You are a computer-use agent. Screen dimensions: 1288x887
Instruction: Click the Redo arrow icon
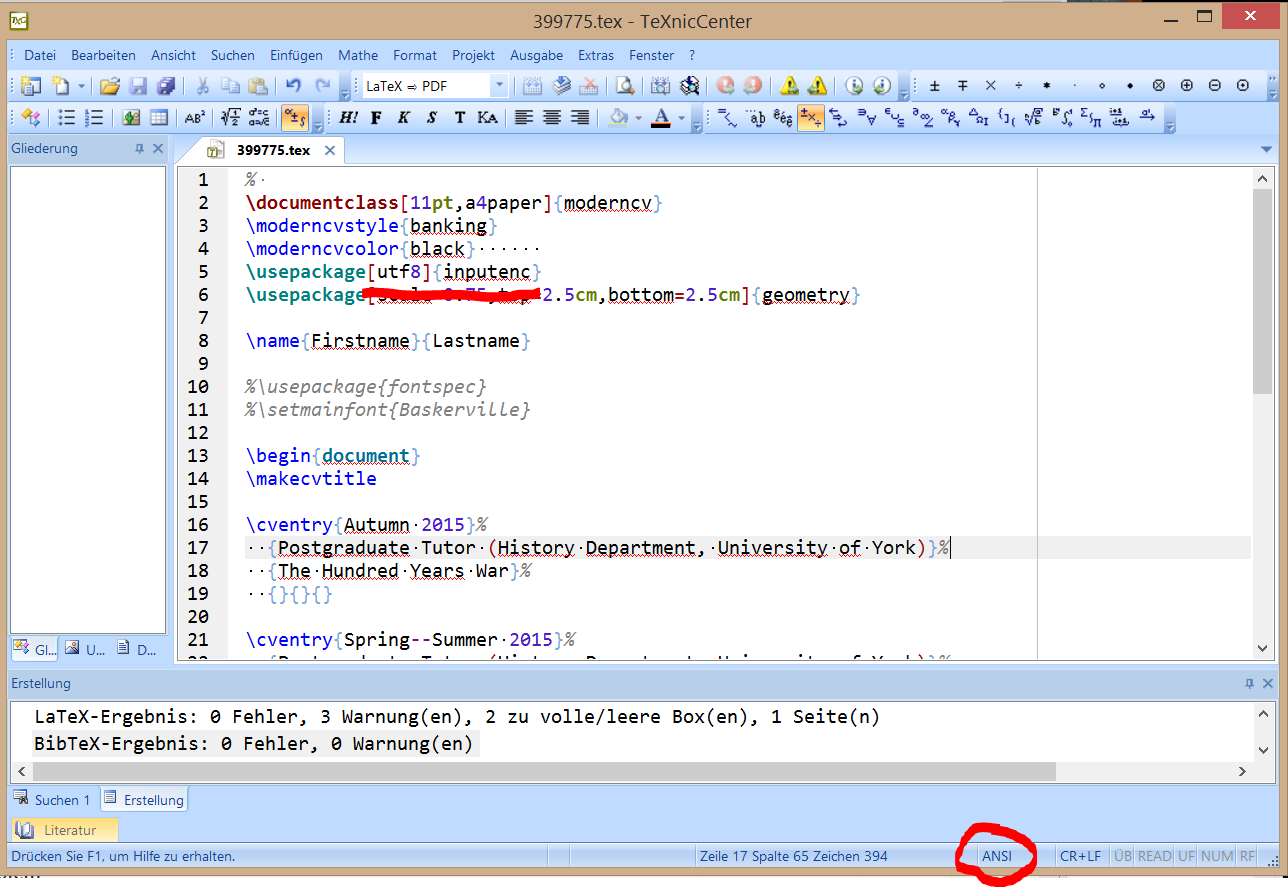click(x=322, y=86)
